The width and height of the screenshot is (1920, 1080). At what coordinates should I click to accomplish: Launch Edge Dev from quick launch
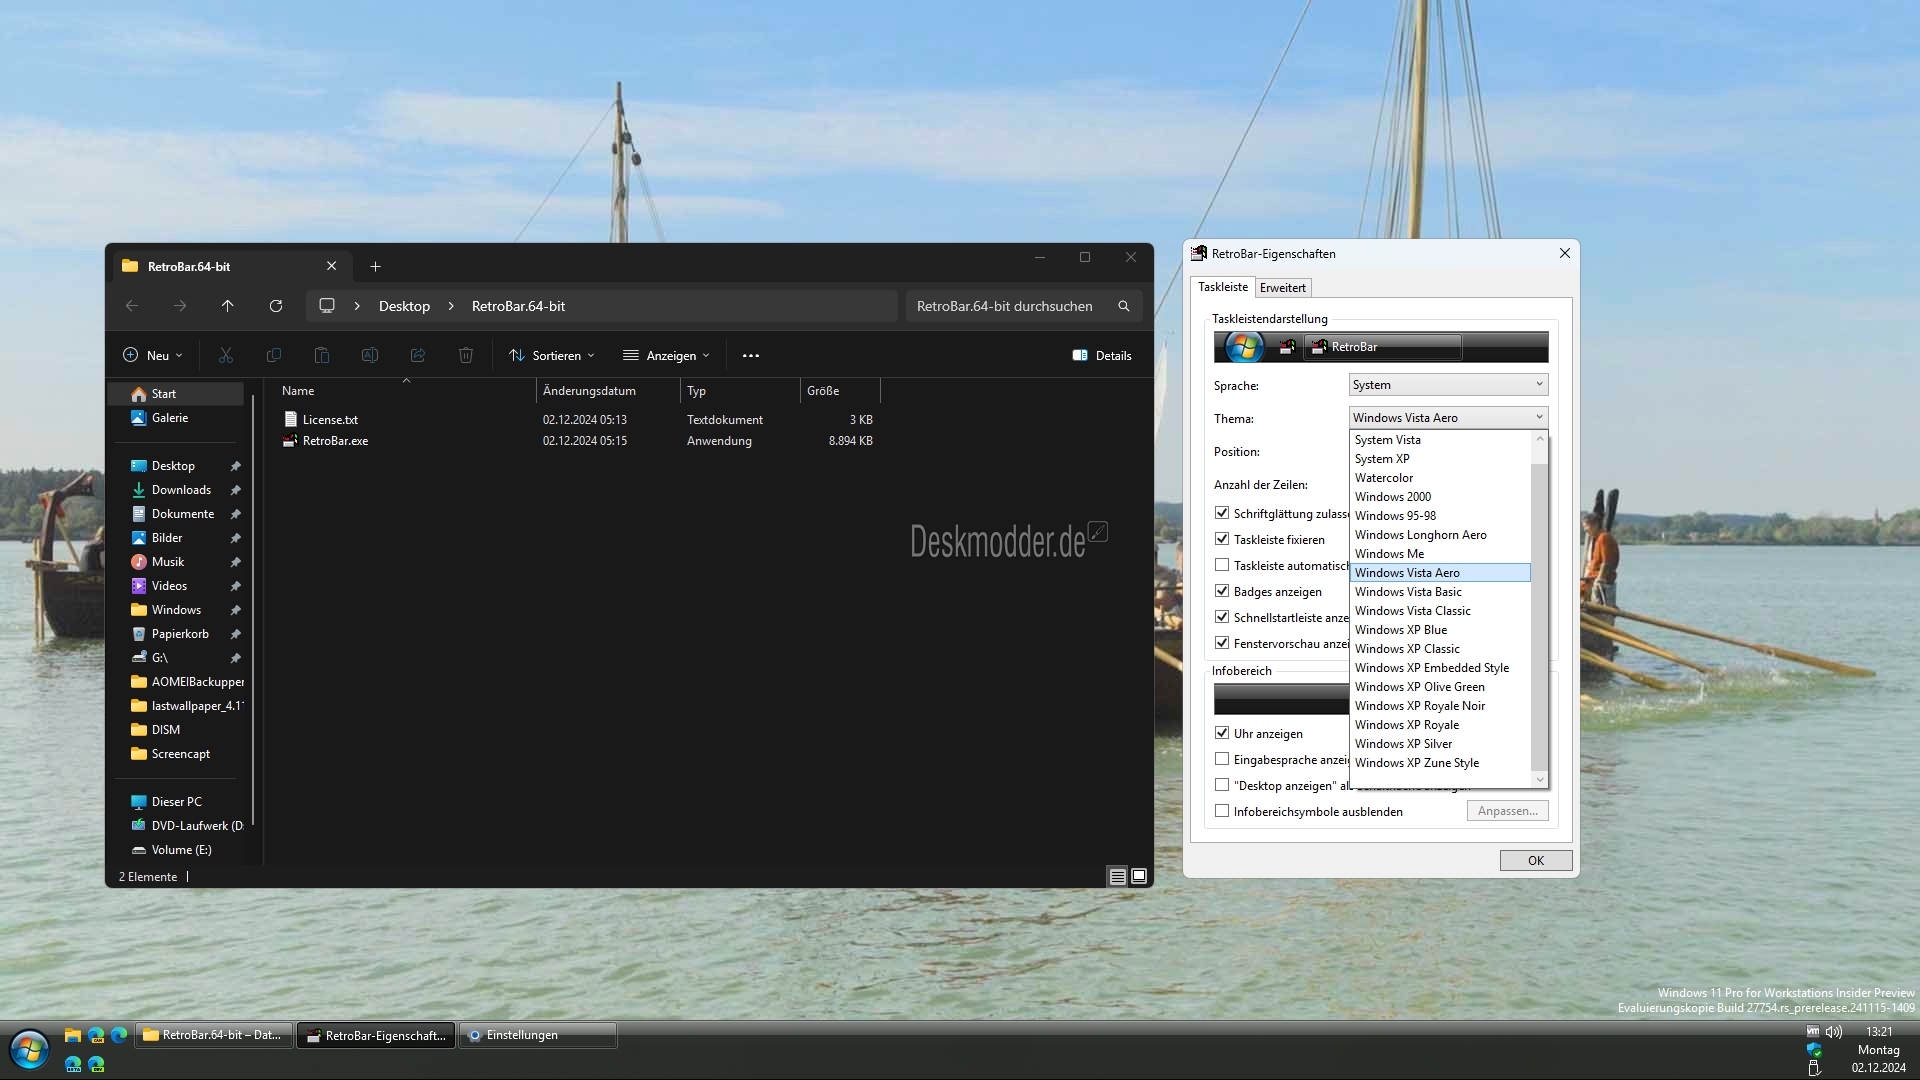96,1064
